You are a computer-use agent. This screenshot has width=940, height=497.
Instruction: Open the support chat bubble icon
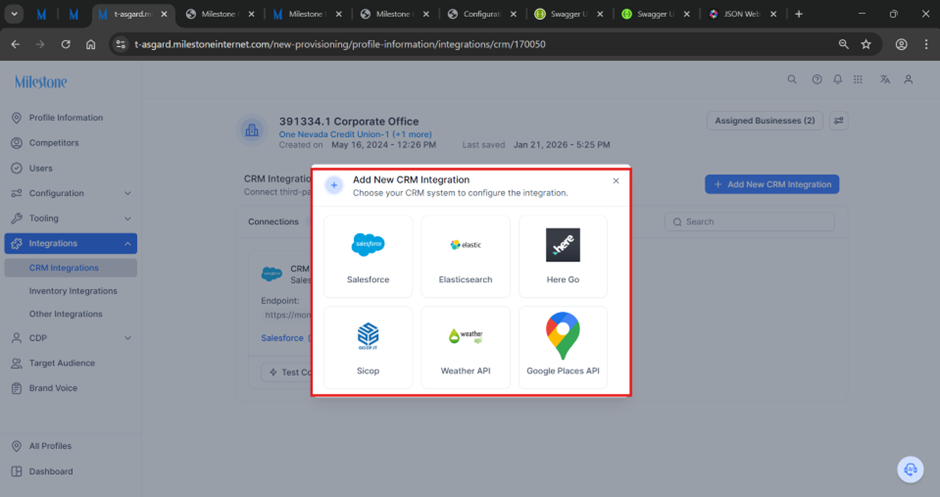(x=910, y=469)
